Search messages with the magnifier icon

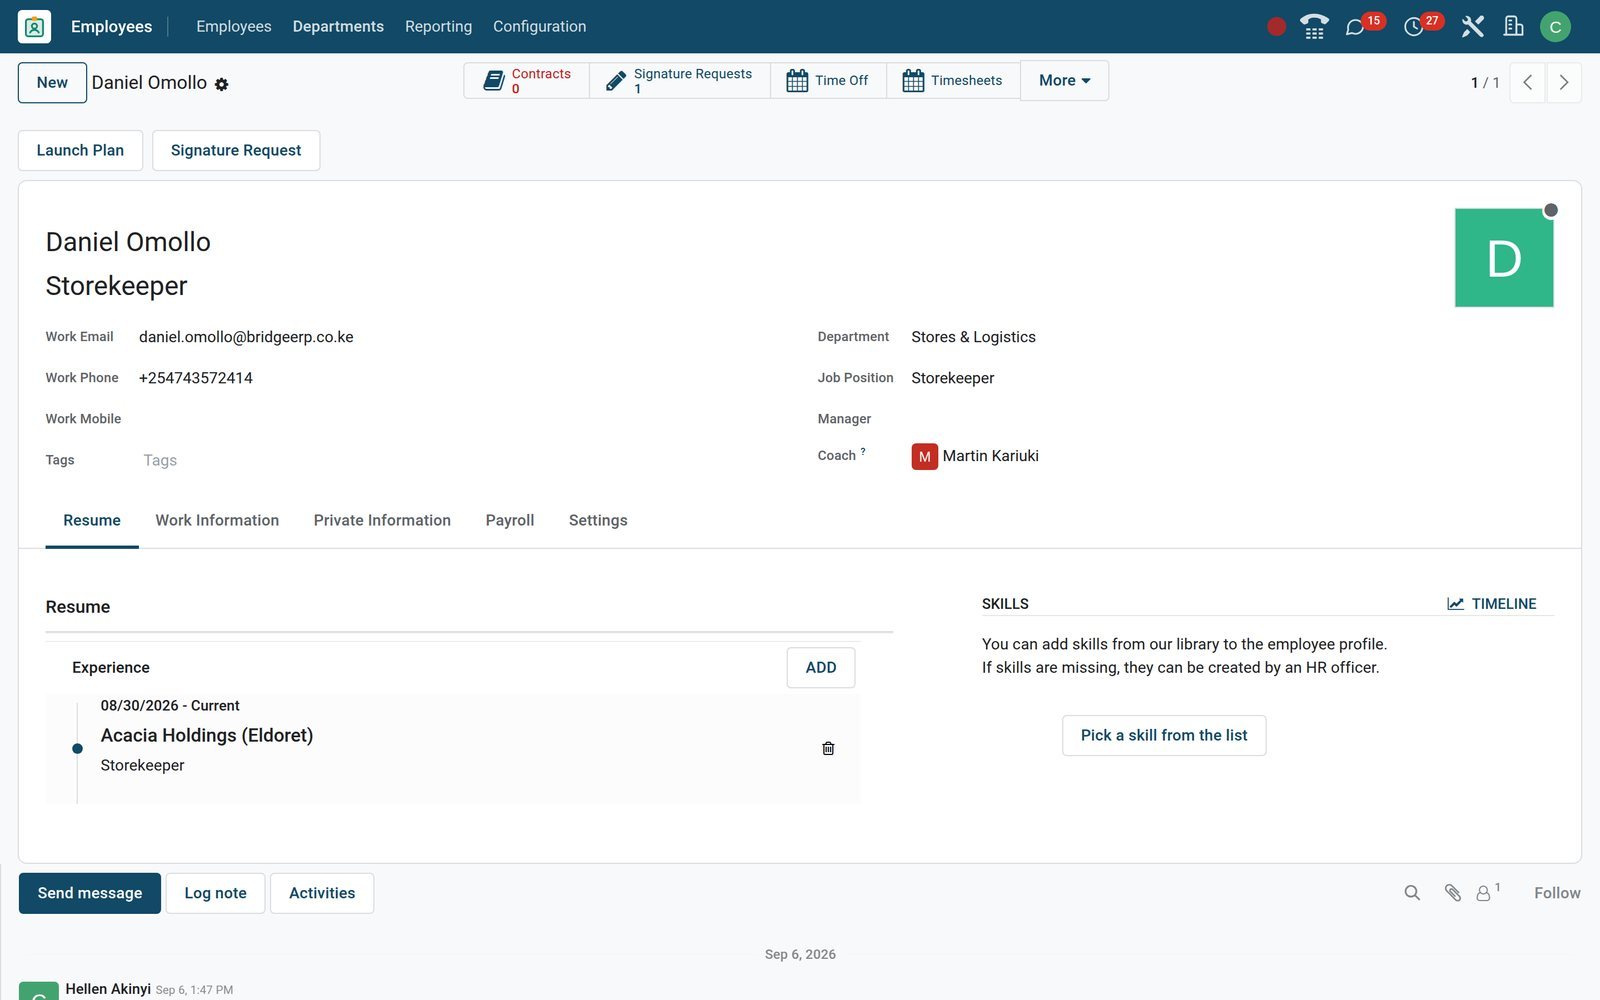(x=1412, y=893)
